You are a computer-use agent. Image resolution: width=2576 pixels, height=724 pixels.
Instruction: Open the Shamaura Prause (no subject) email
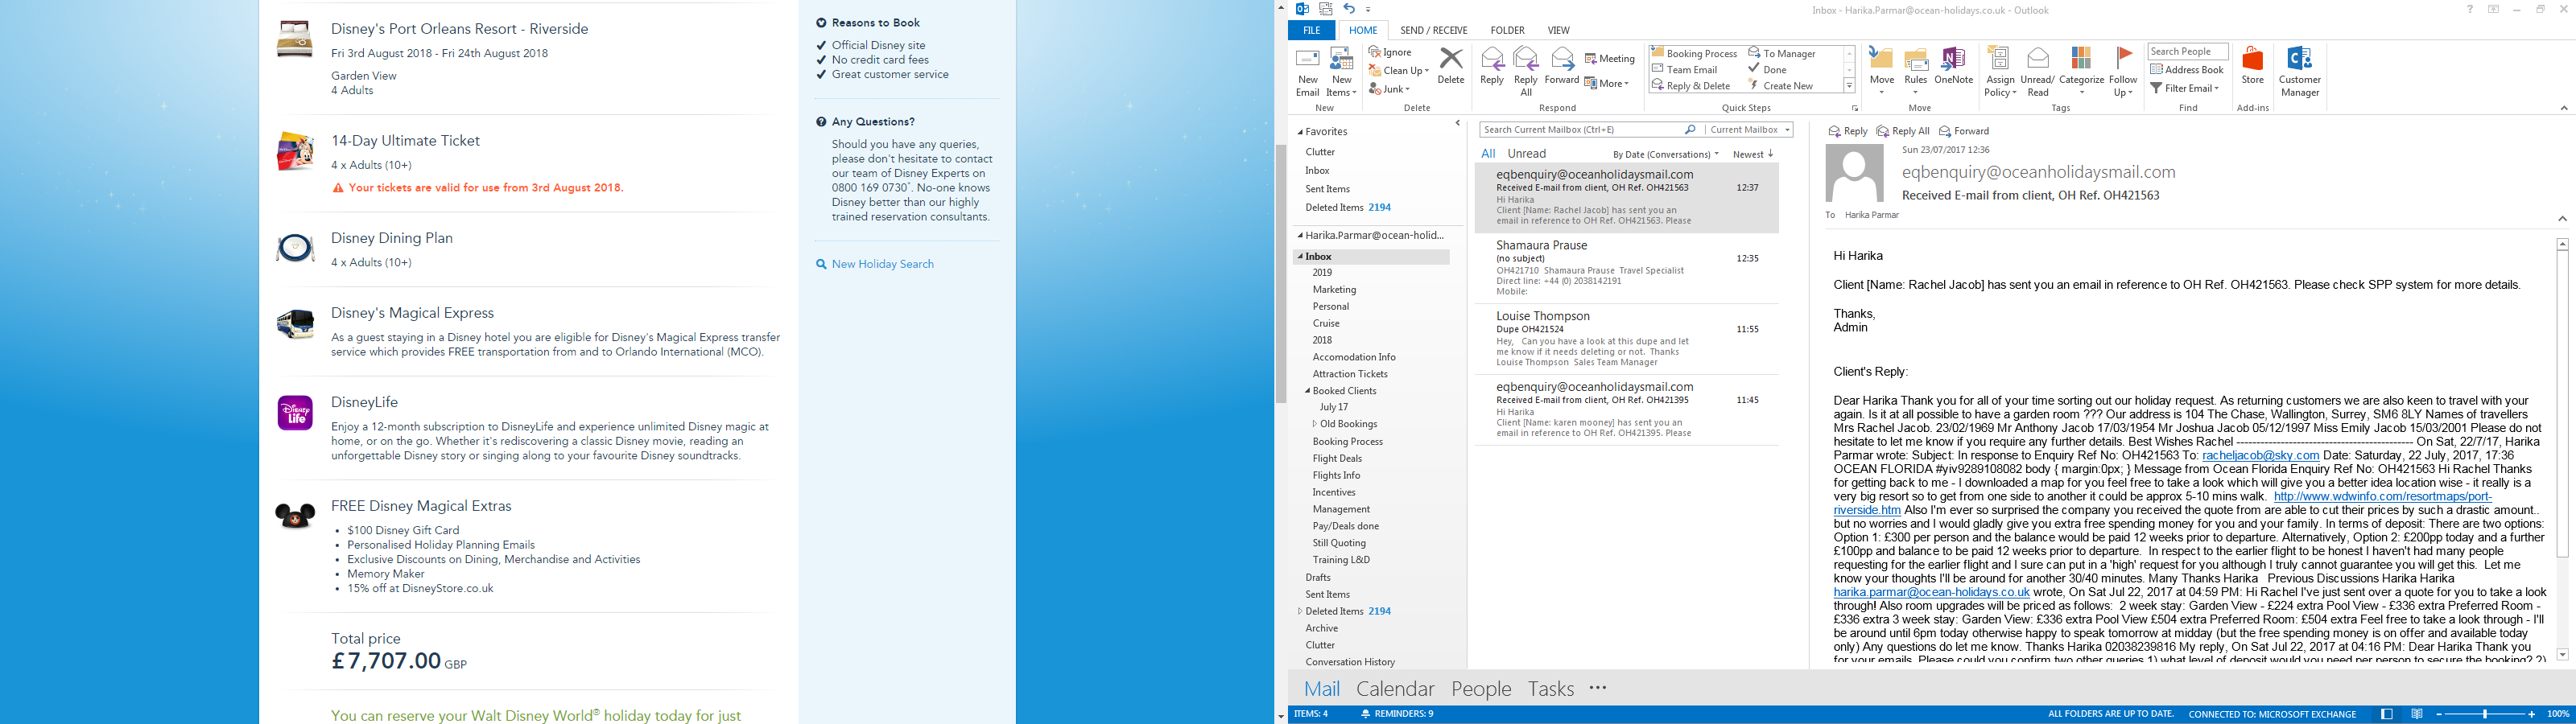(1627, 268)
